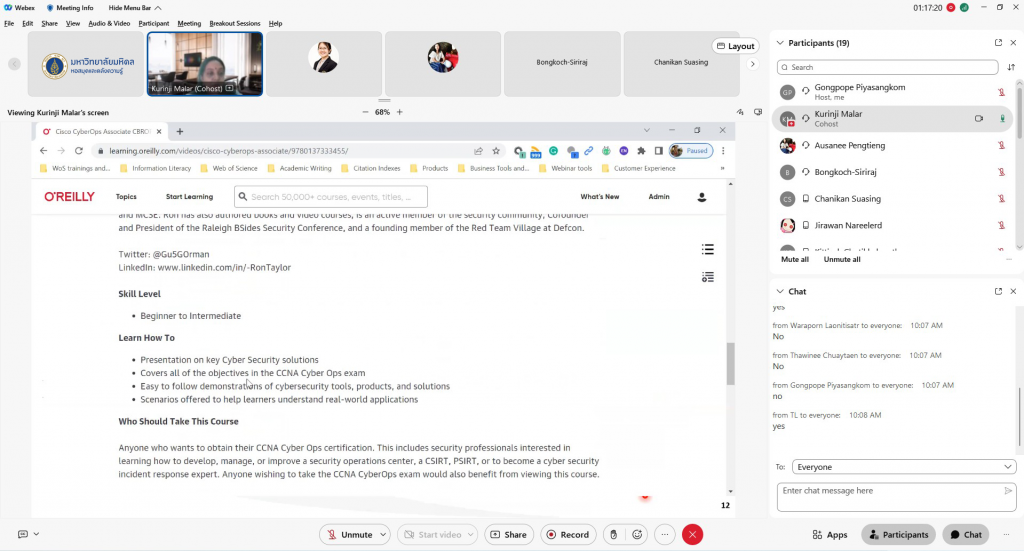
Task: Collapse the Participants panel chevron
Action: [x=780, y=43]
